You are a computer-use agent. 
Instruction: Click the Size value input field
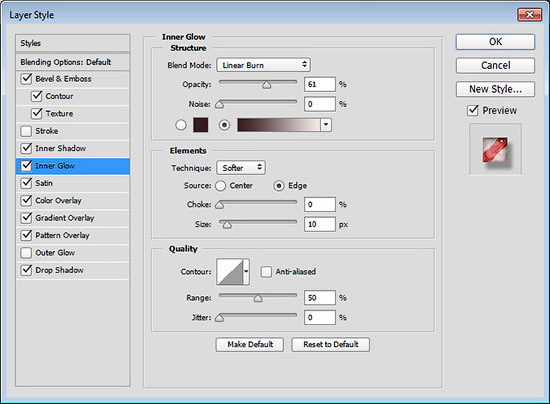pos(320,224)
